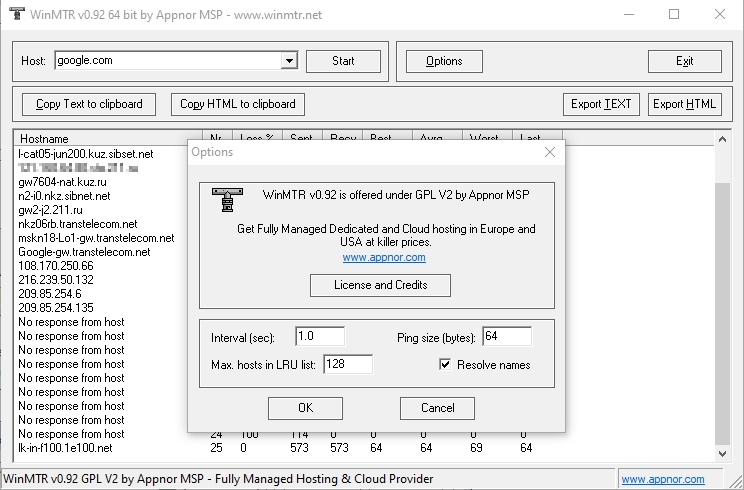The width and height of the screenshot is (744, 490).
Task: Click the Sent value 573 in the last row
Action: pos(299,448)
